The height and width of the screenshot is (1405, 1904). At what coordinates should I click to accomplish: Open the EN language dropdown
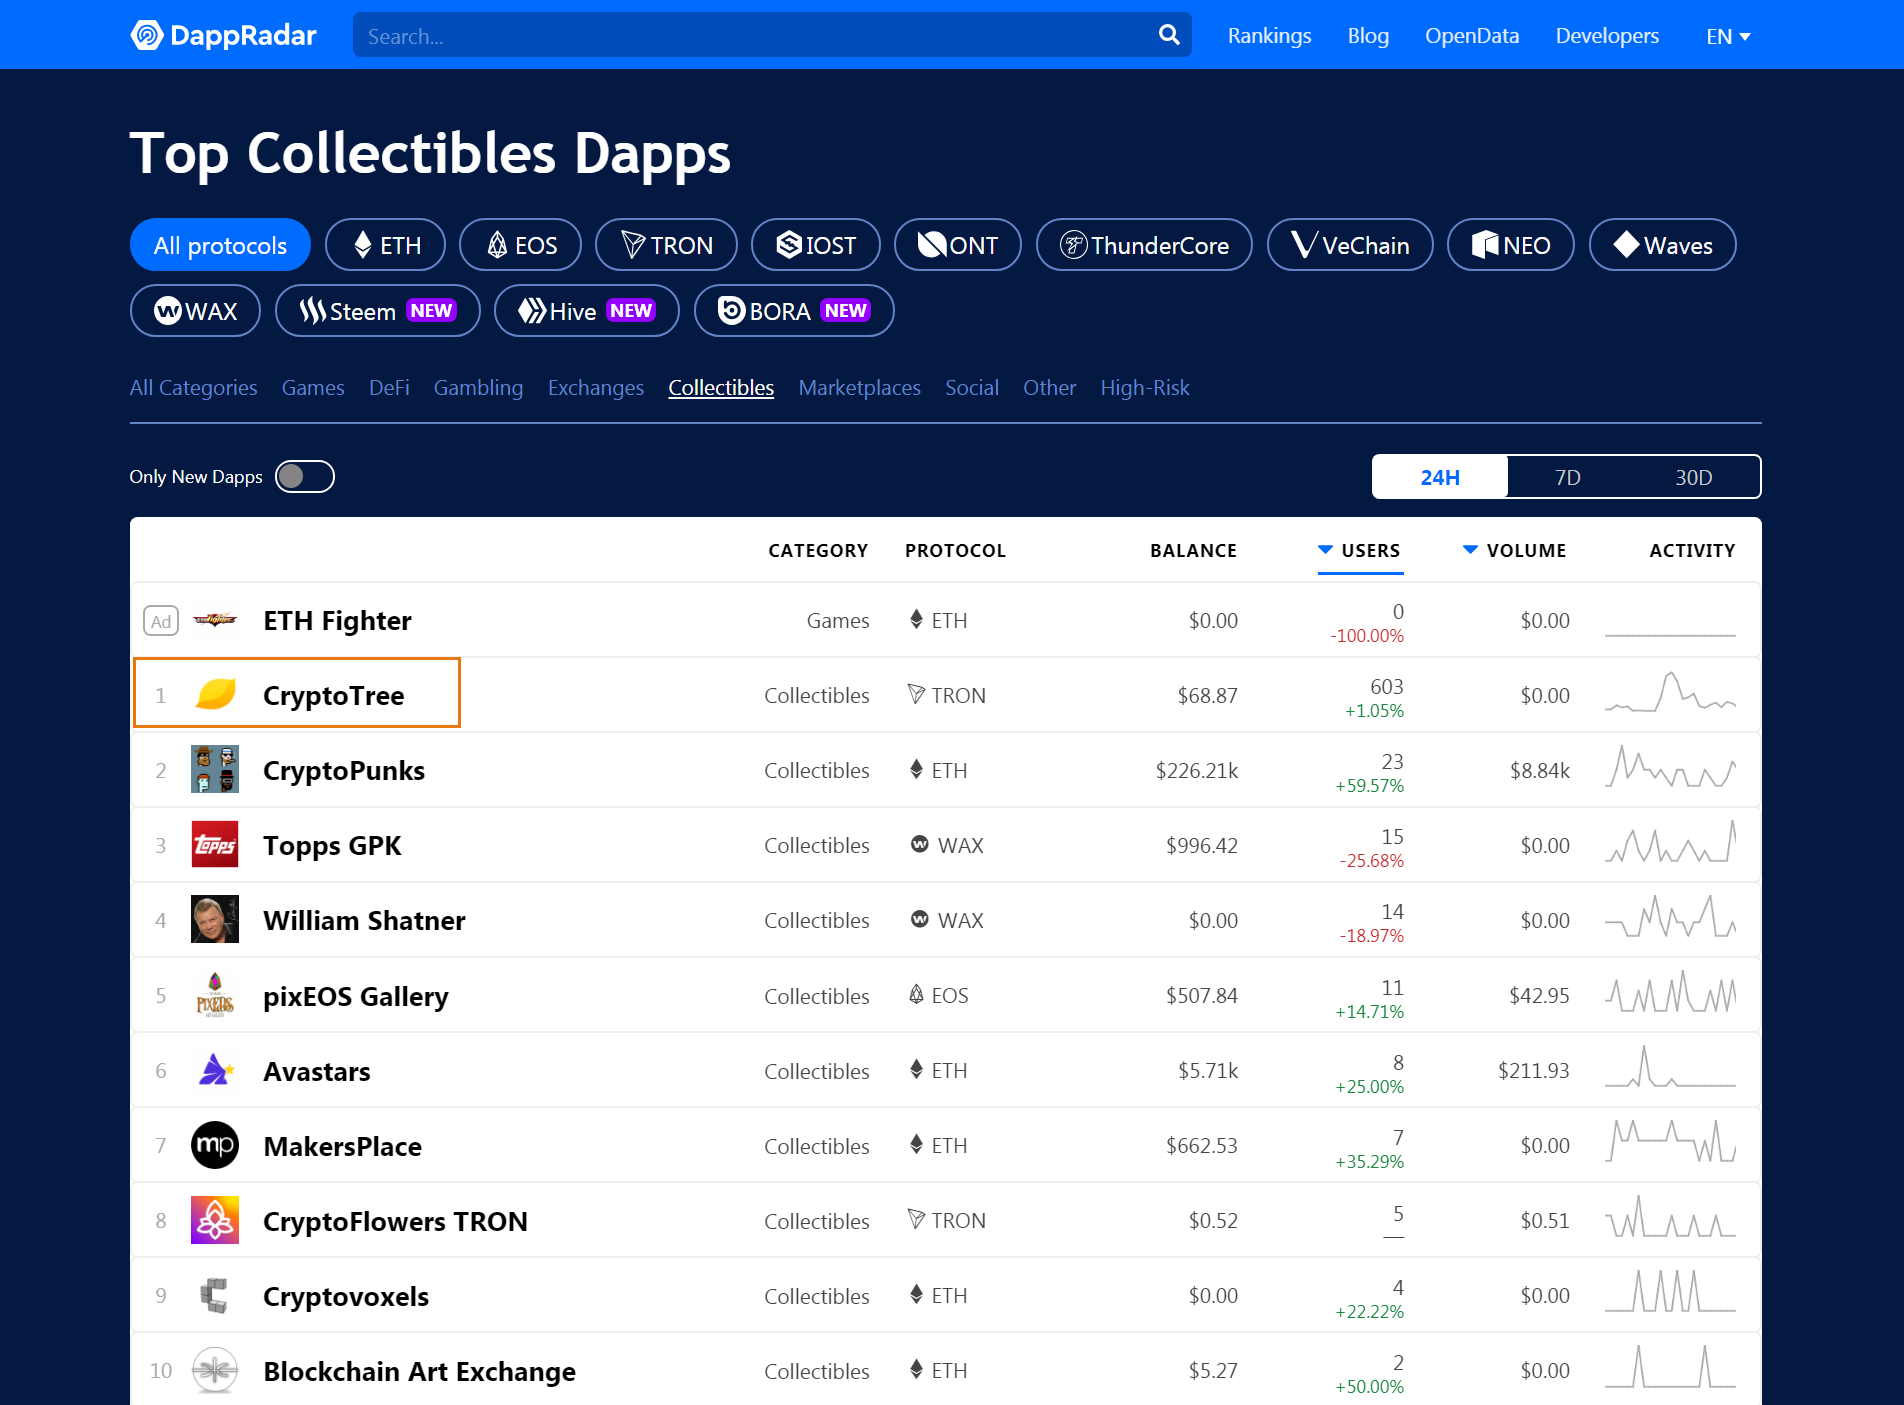[x=1727, y=36]
